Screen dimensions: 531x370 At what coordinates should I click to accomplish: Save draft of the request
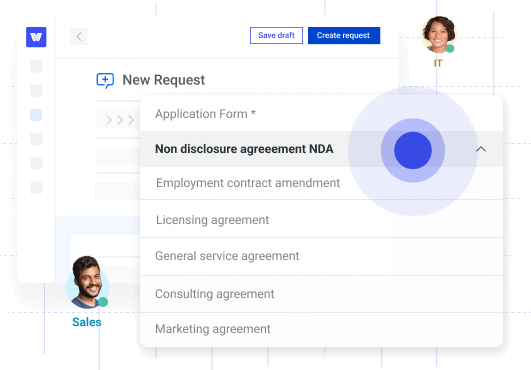276,36
